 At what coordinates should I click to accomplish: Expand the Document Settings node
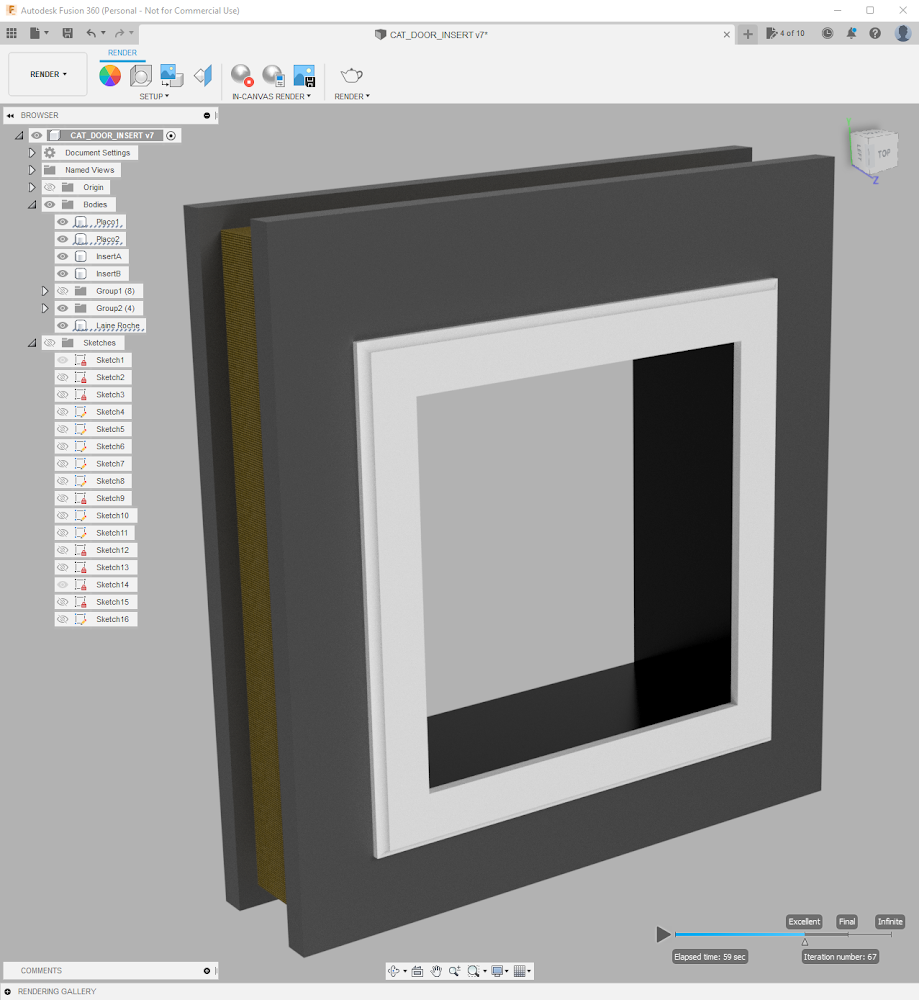click(x=31, y=152)
